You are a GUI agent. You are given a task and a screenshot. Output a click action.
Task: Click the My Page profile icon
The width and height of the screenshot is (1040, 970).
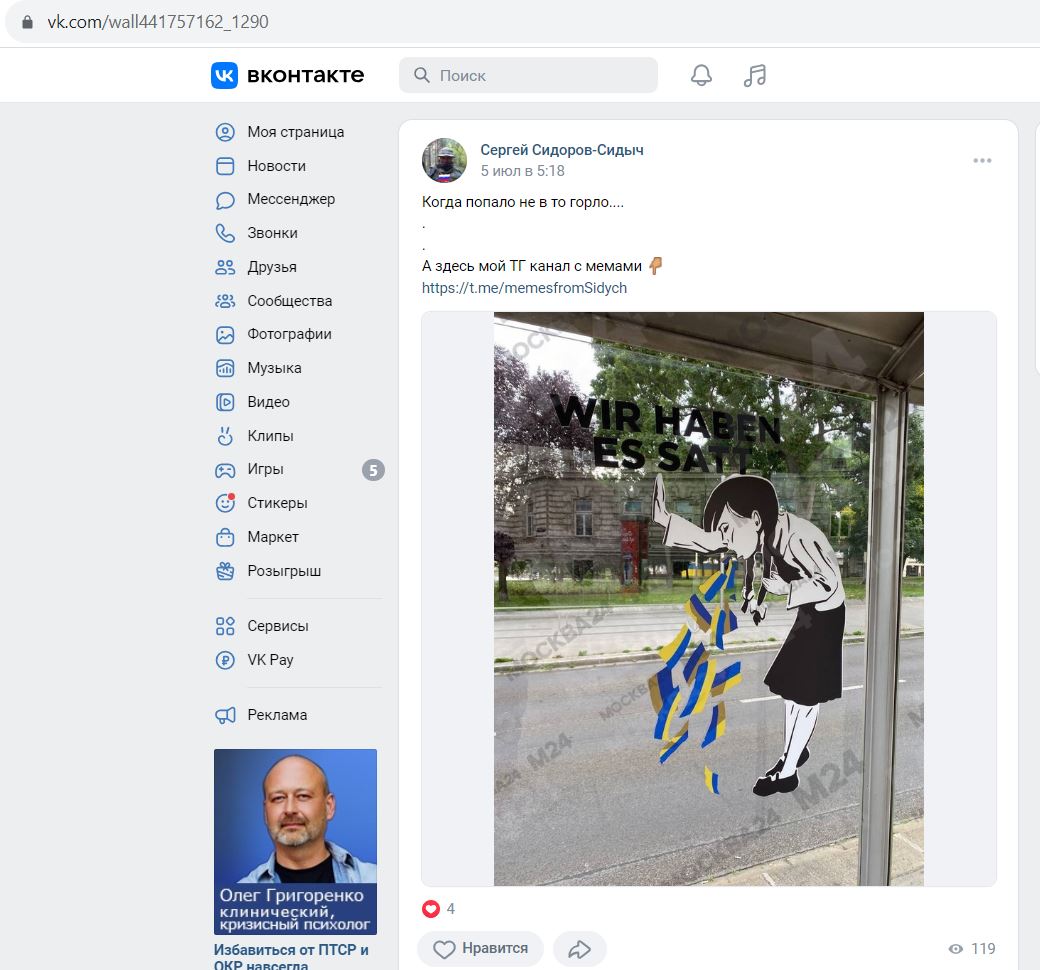point(226,132)
